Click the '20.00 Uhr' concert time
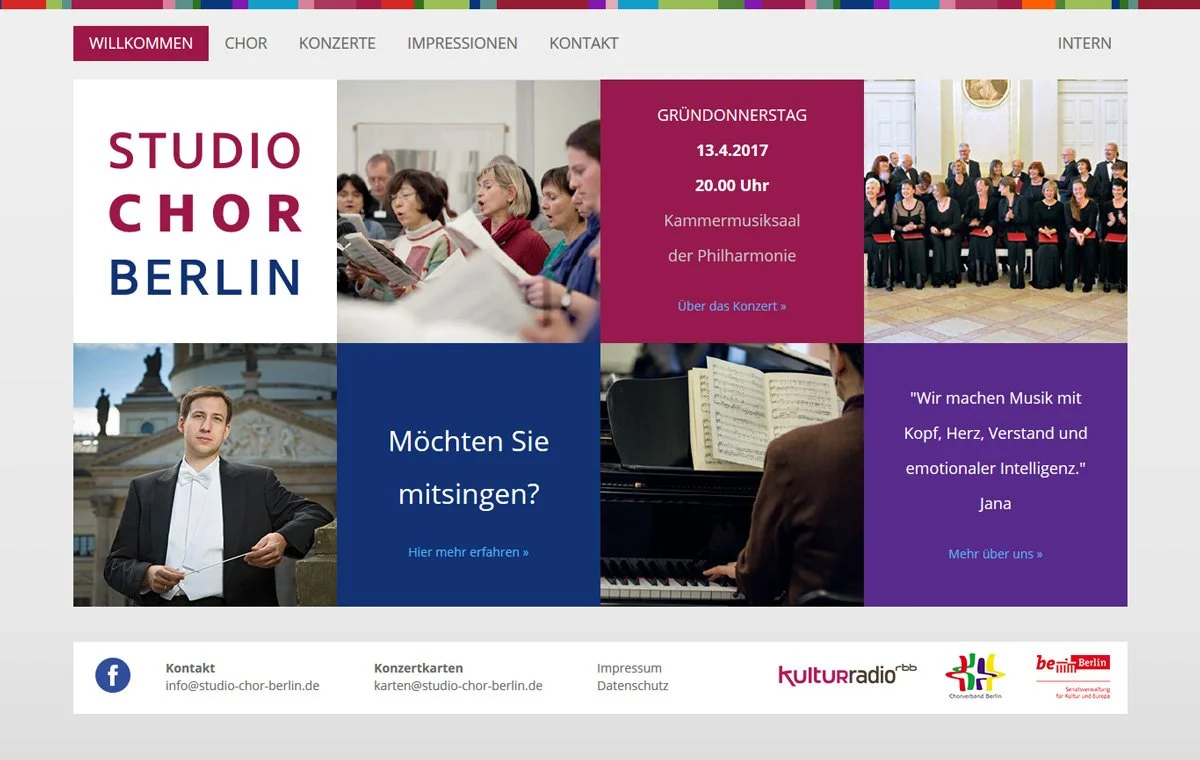This screenshot has width=1200, height=760. (732, 185)
